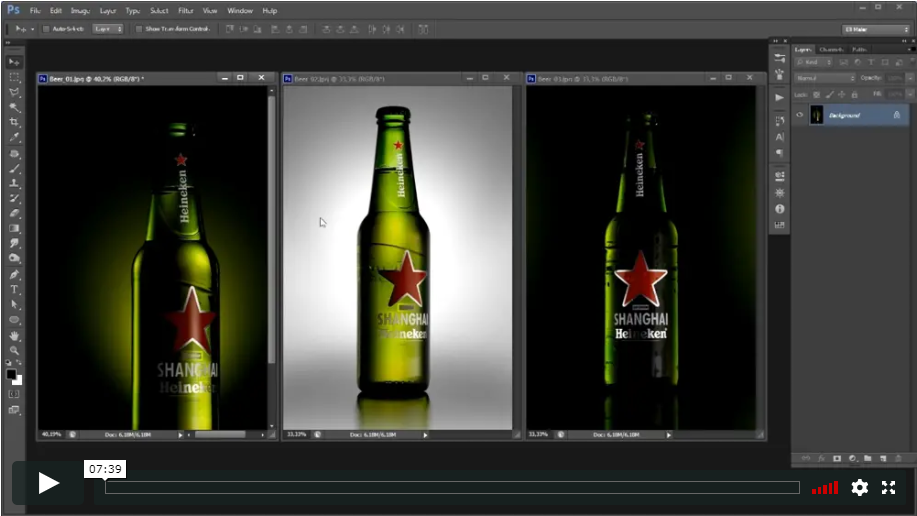Select the Crop tool
The width and height of the screenshot is (917, 516).
(15, 122)
